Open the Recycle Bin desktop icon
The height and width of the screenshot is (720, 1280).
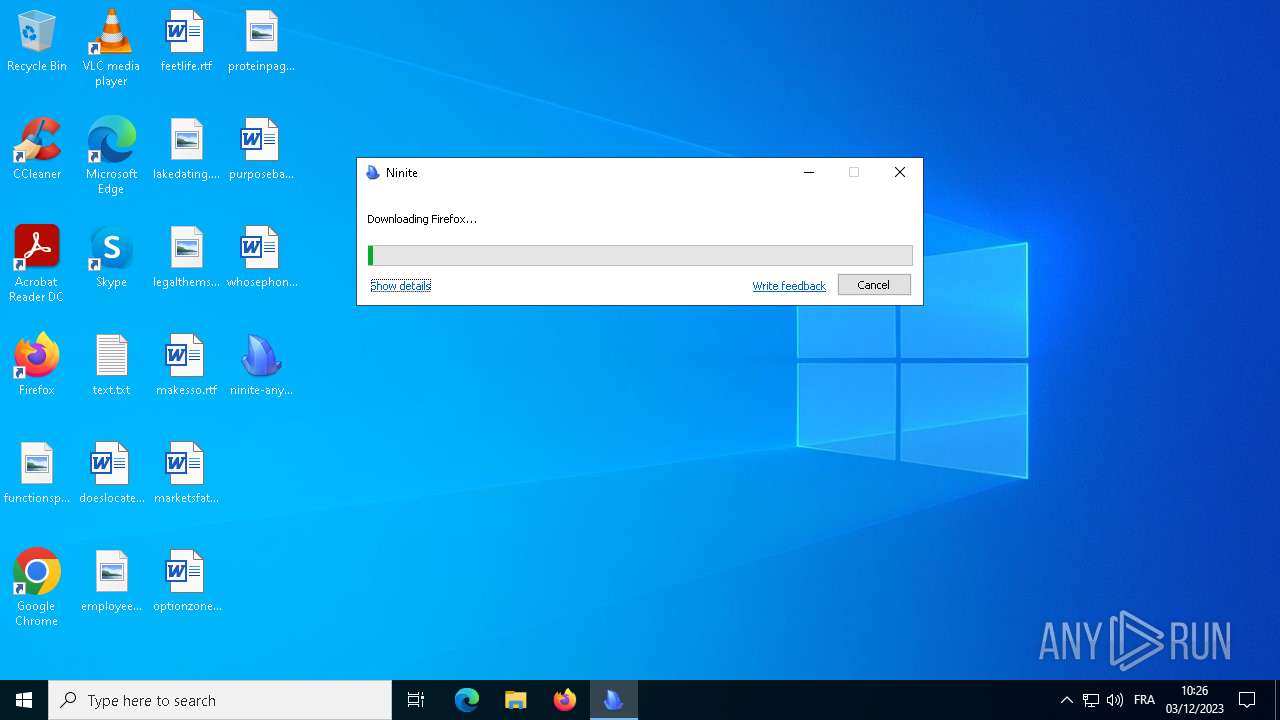coord(37,41)
